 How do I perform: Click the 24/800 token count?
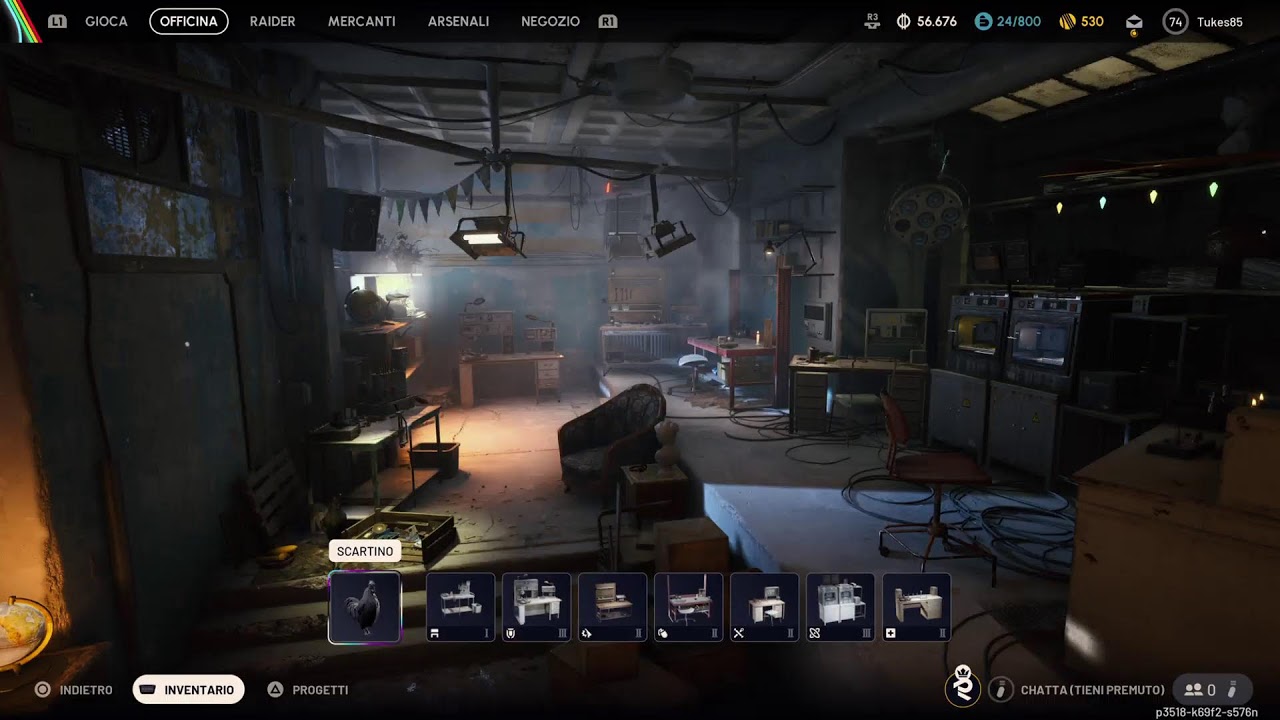1019,21
